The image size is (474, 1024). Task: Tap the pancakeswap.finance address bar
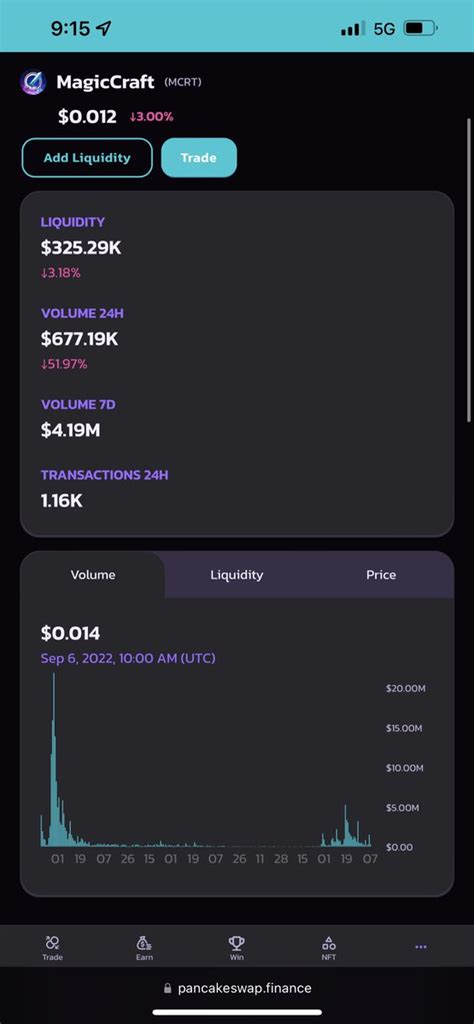[237, 988]
